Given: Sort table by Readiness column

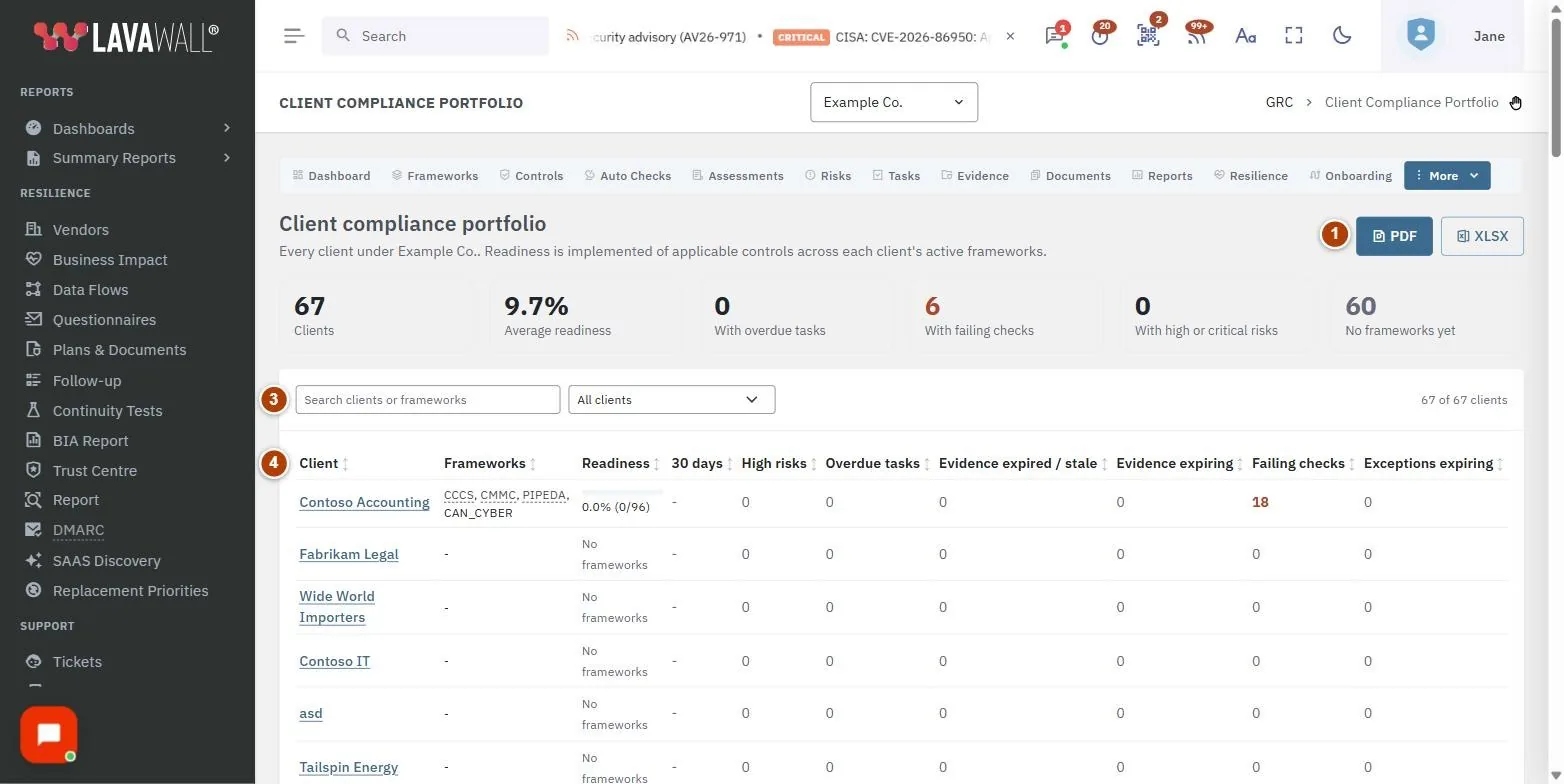Looking at the screenshot, I should (621, 463).
